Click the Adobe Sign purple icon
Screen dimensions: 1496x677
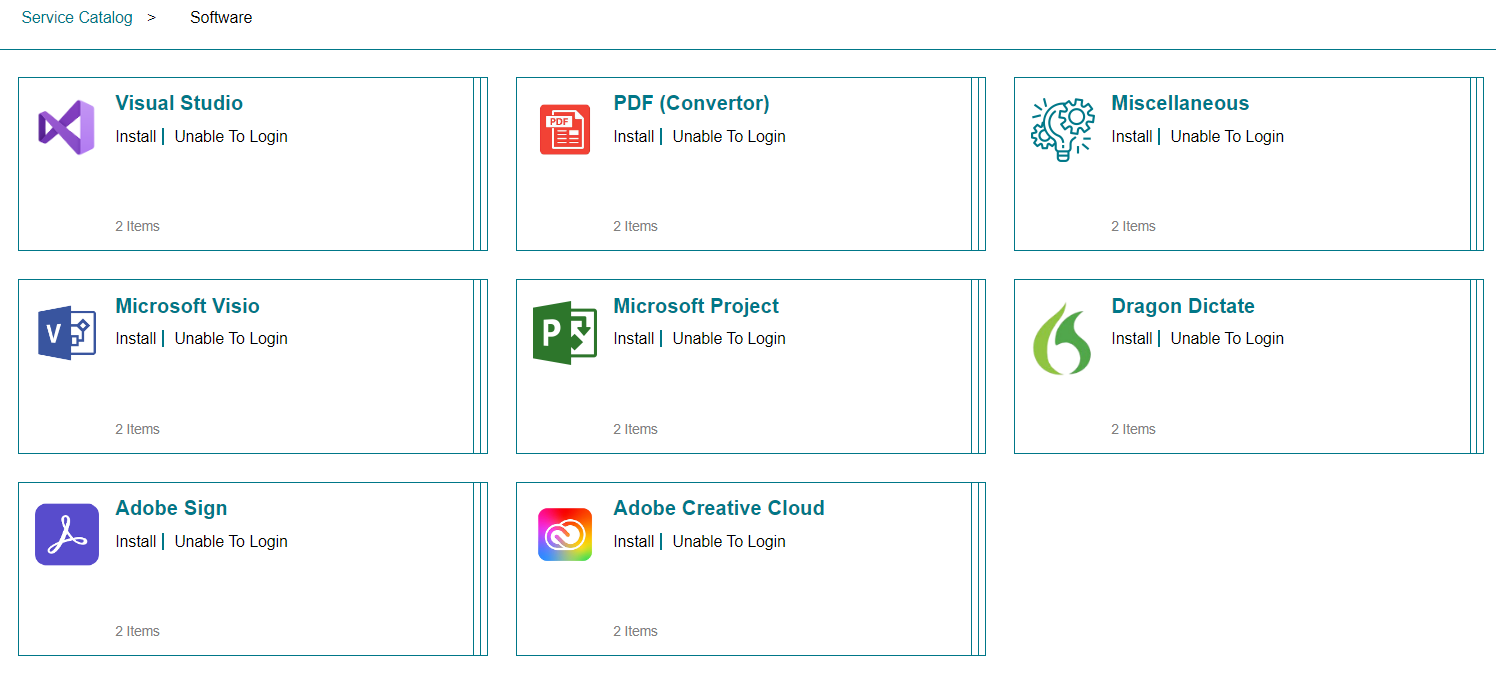[x=67, y=534]
